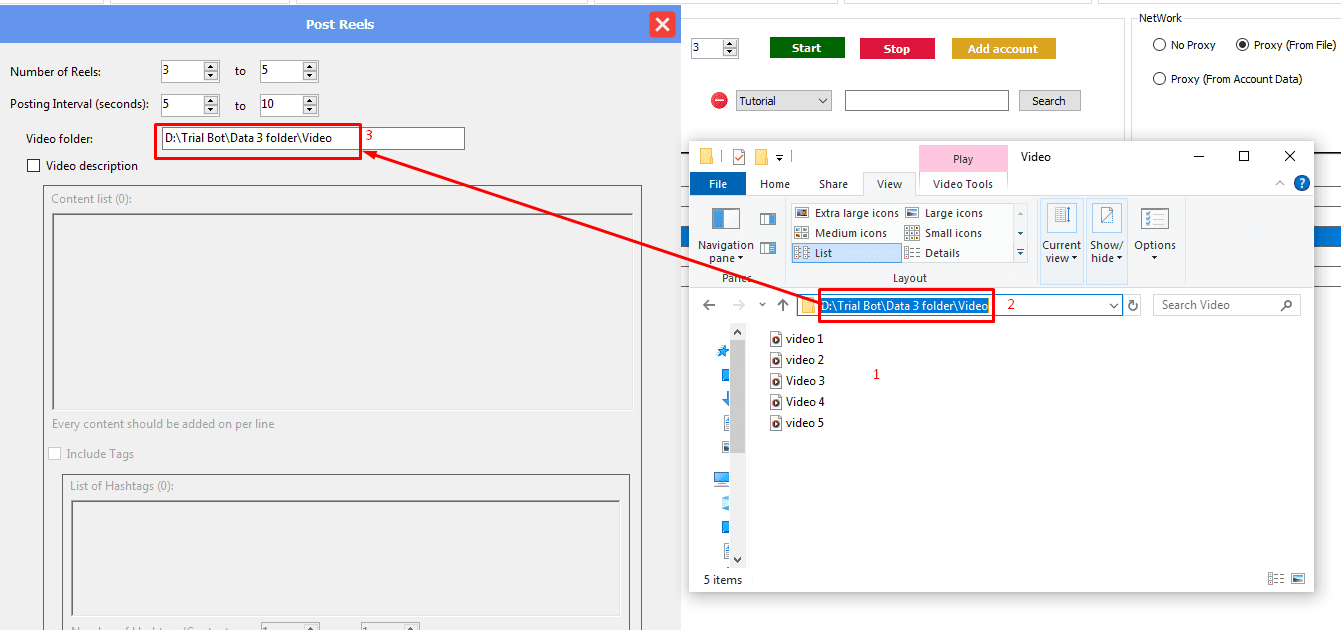
Task: Click the New folder icon in Explorer title bar
Action: [761, 157]
